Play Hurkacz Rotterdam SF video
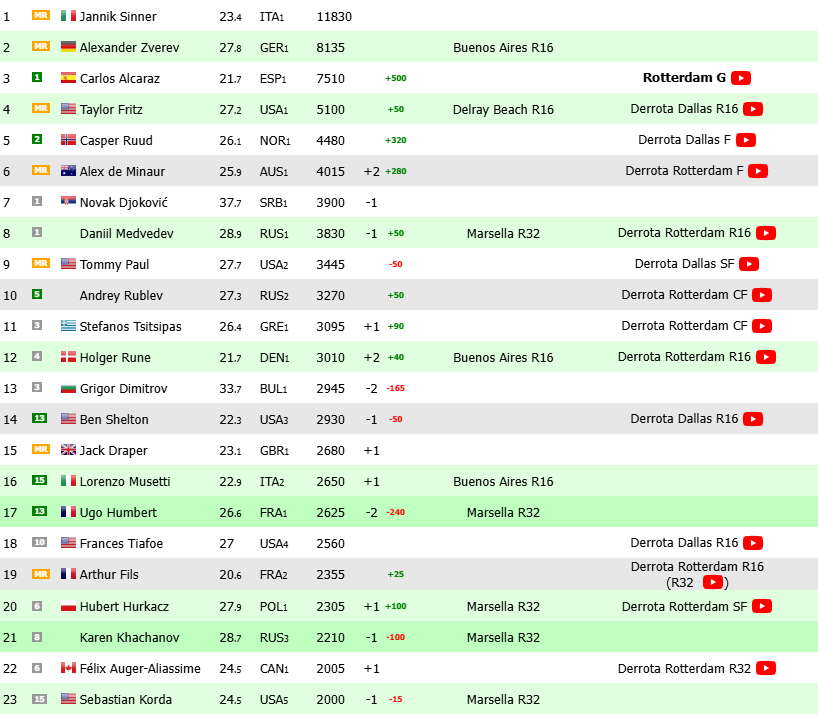 click(762, 606)
